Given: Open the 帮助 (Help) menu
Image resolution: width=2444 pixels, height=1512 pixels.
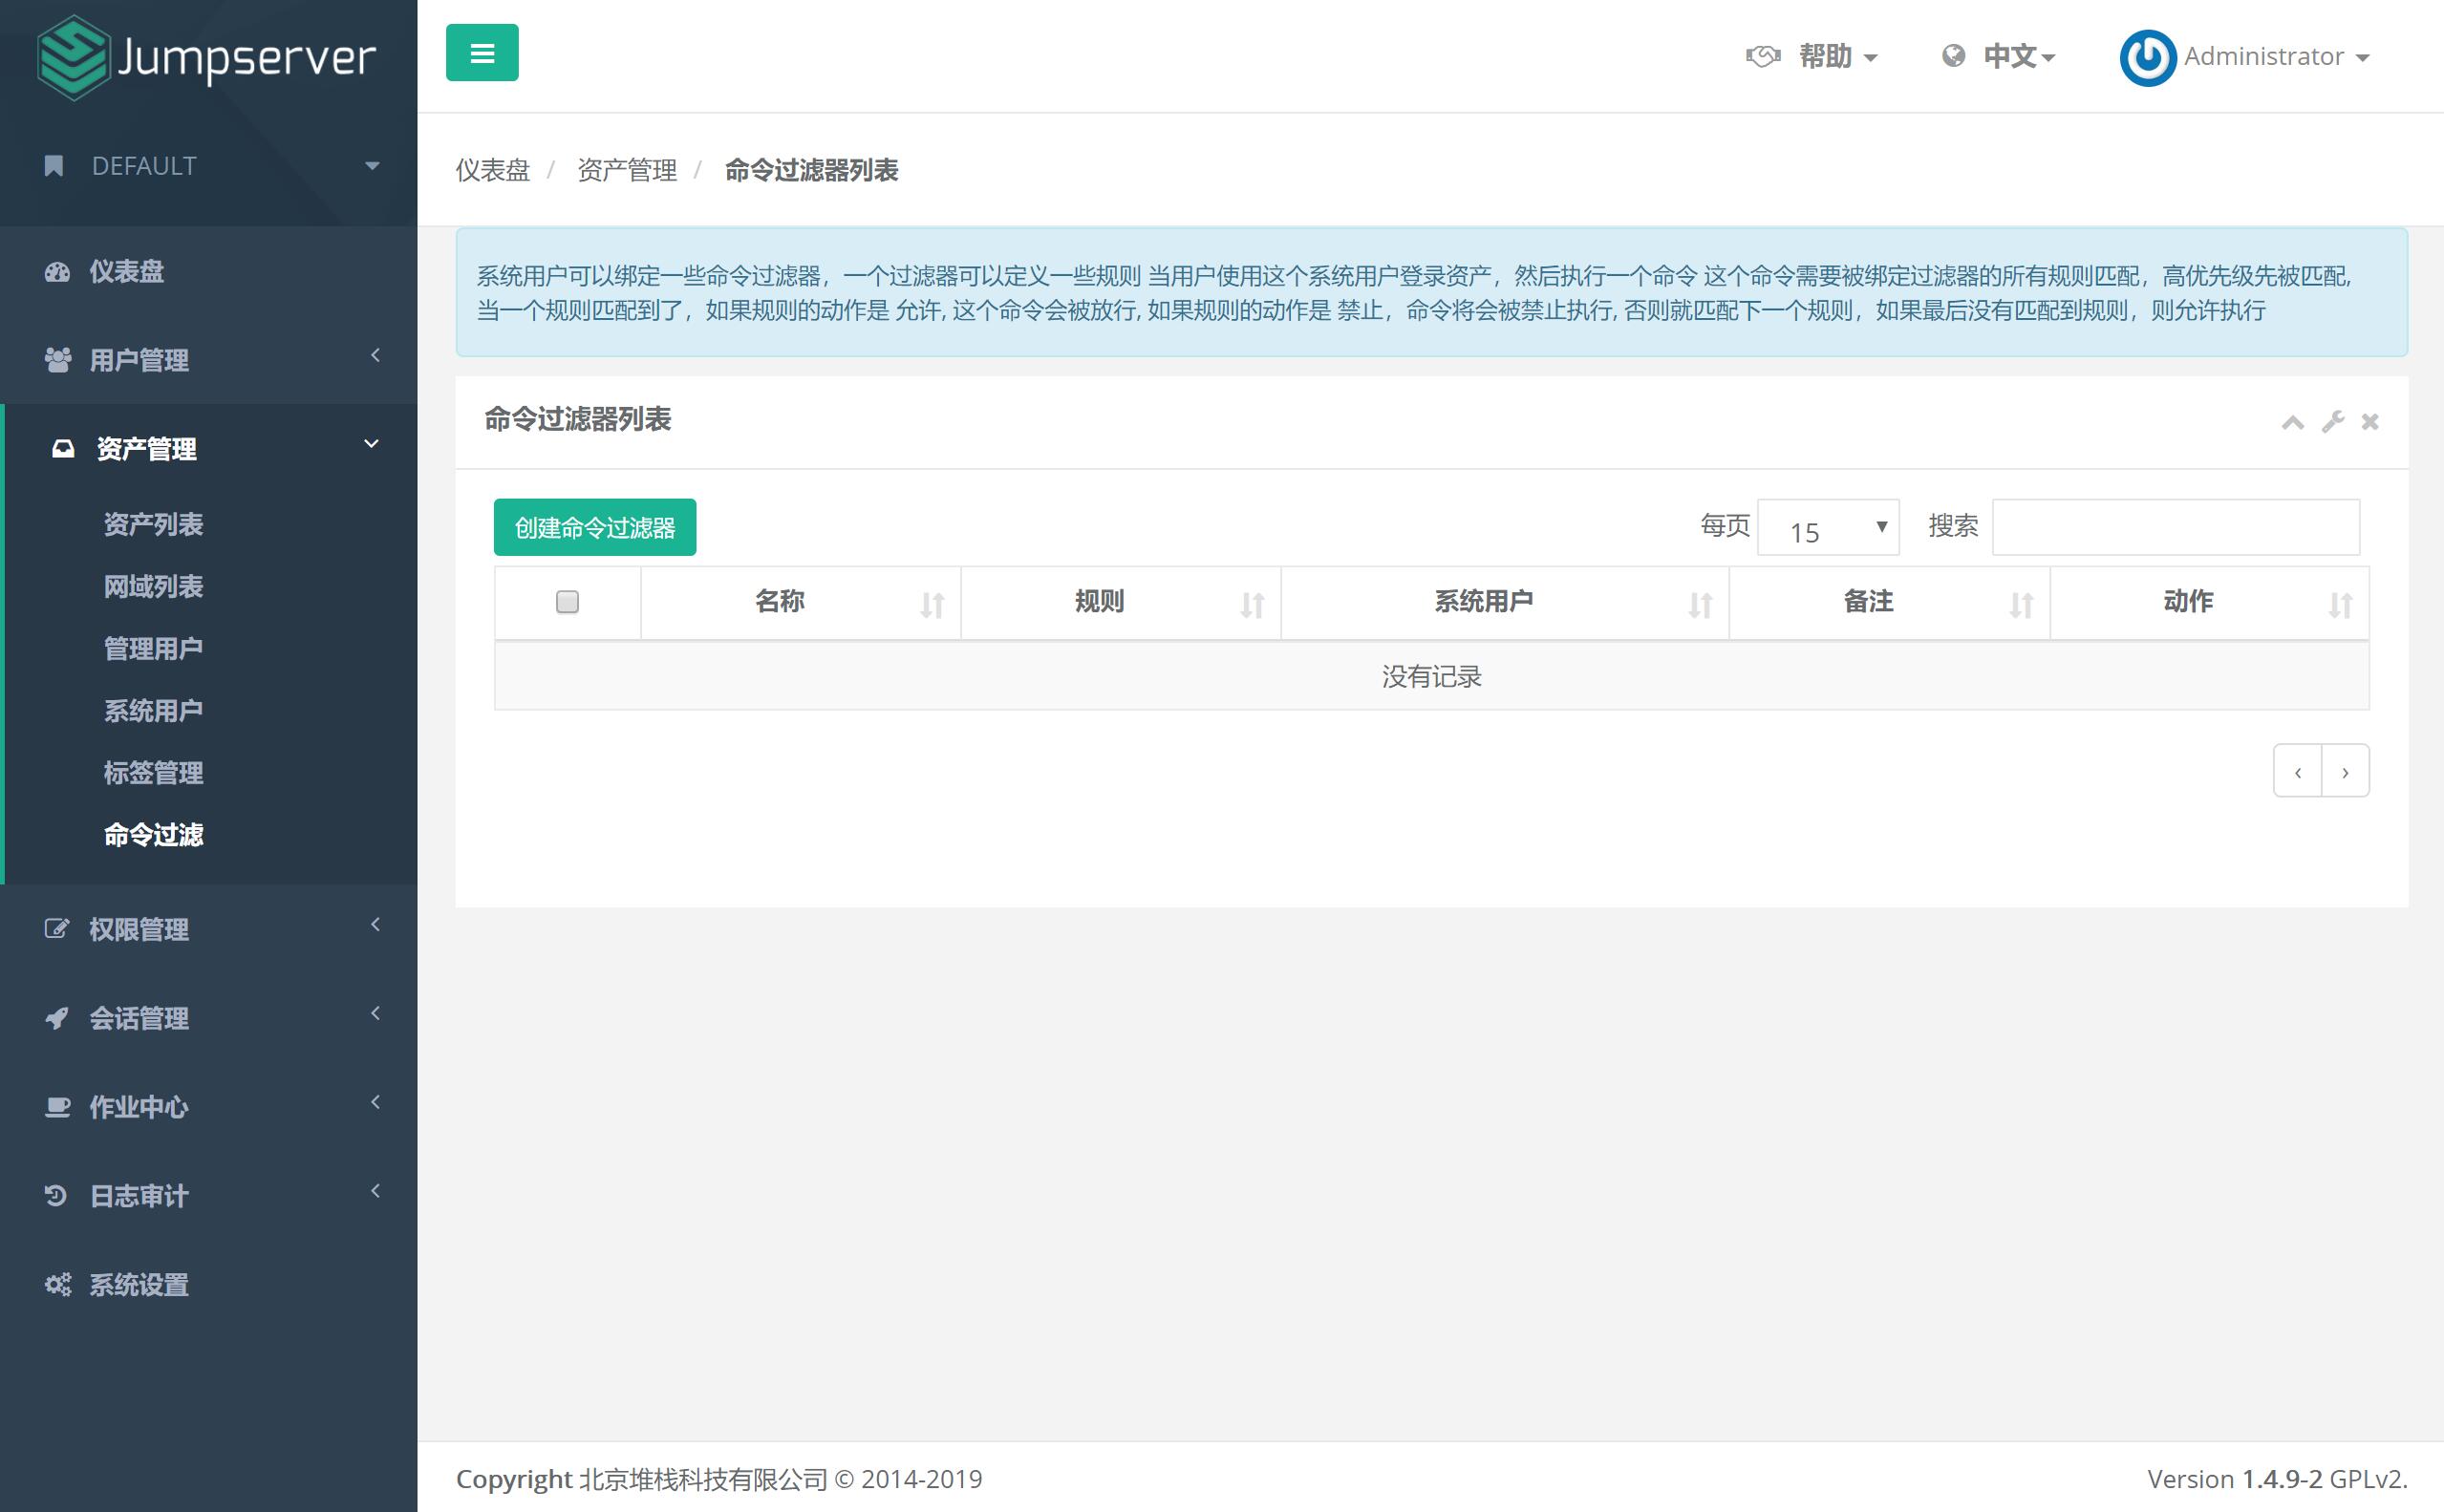Looking at the screenshot, I should pyautogui.click(x=1823, y=54).
